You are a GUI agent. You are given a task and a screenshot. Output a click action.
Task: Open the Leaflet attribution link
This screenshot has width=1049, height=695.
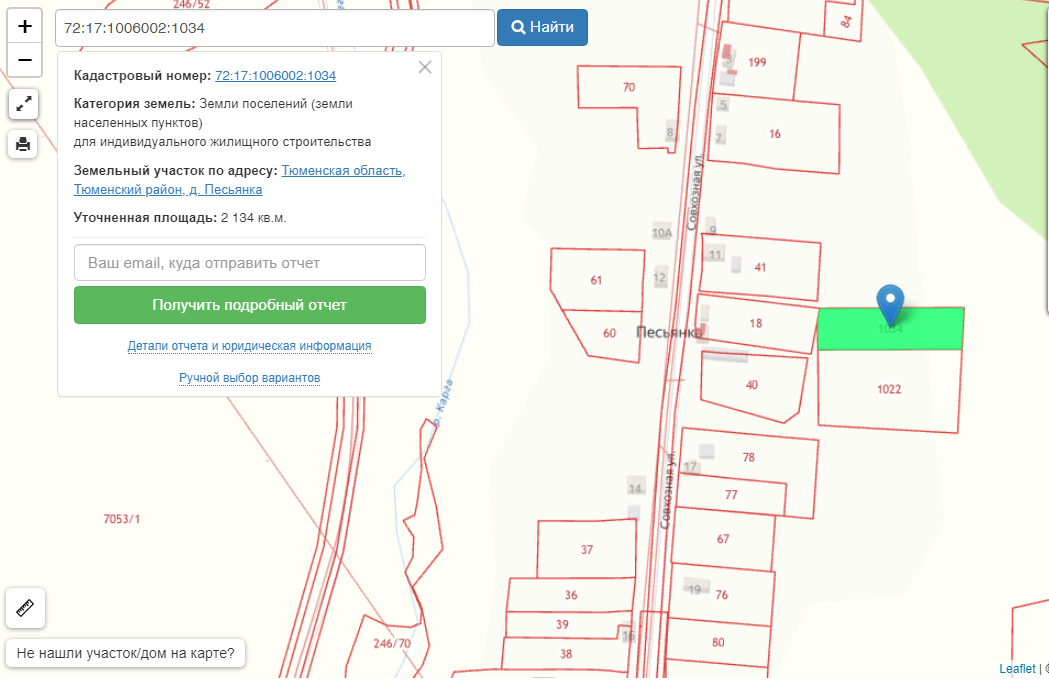[x=1017, y=668]
